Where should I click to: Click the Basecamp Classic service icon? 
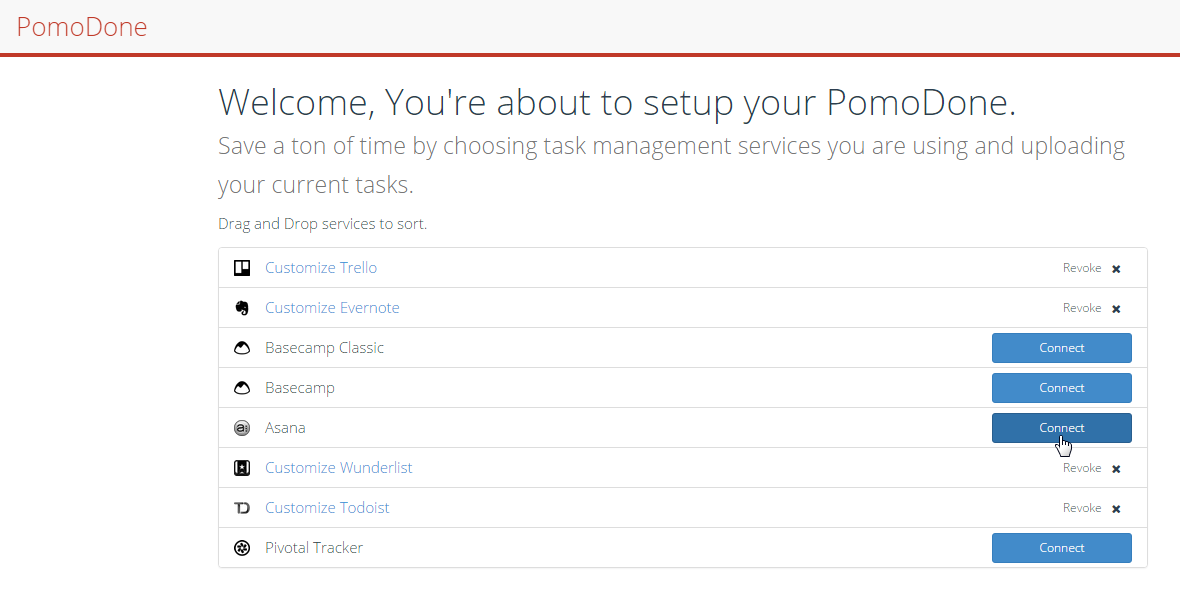241,348
